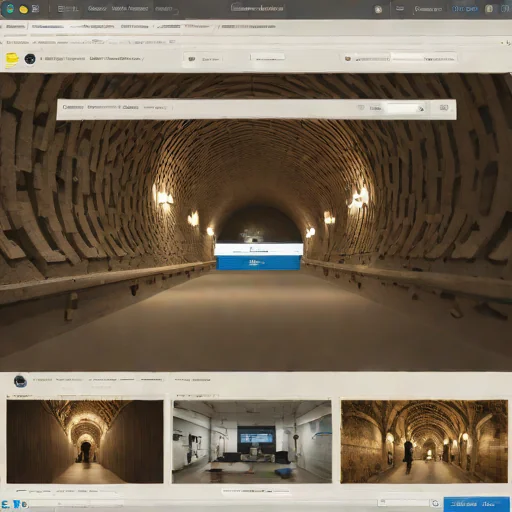Open the third menu label in dark top bar

coord(164,9)
